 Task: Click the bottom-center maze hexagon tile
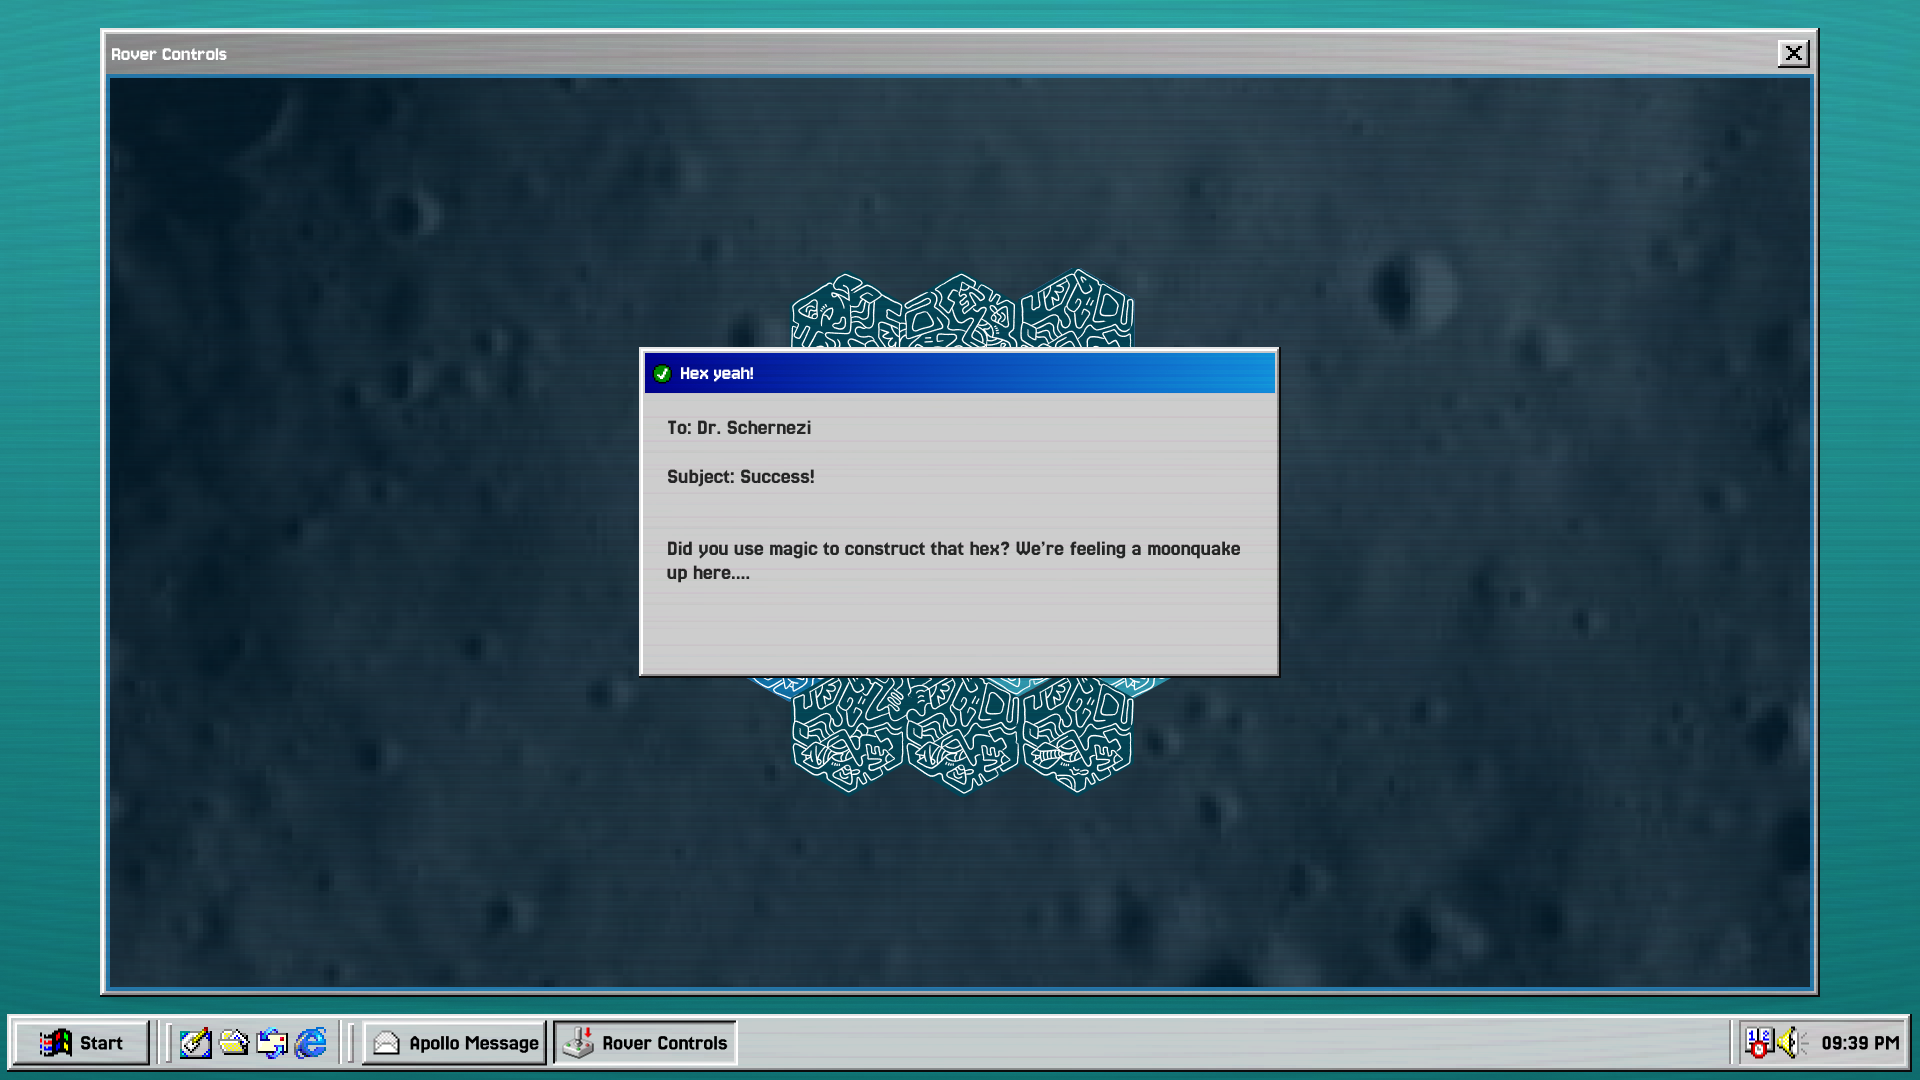click(x=963, y=736)
